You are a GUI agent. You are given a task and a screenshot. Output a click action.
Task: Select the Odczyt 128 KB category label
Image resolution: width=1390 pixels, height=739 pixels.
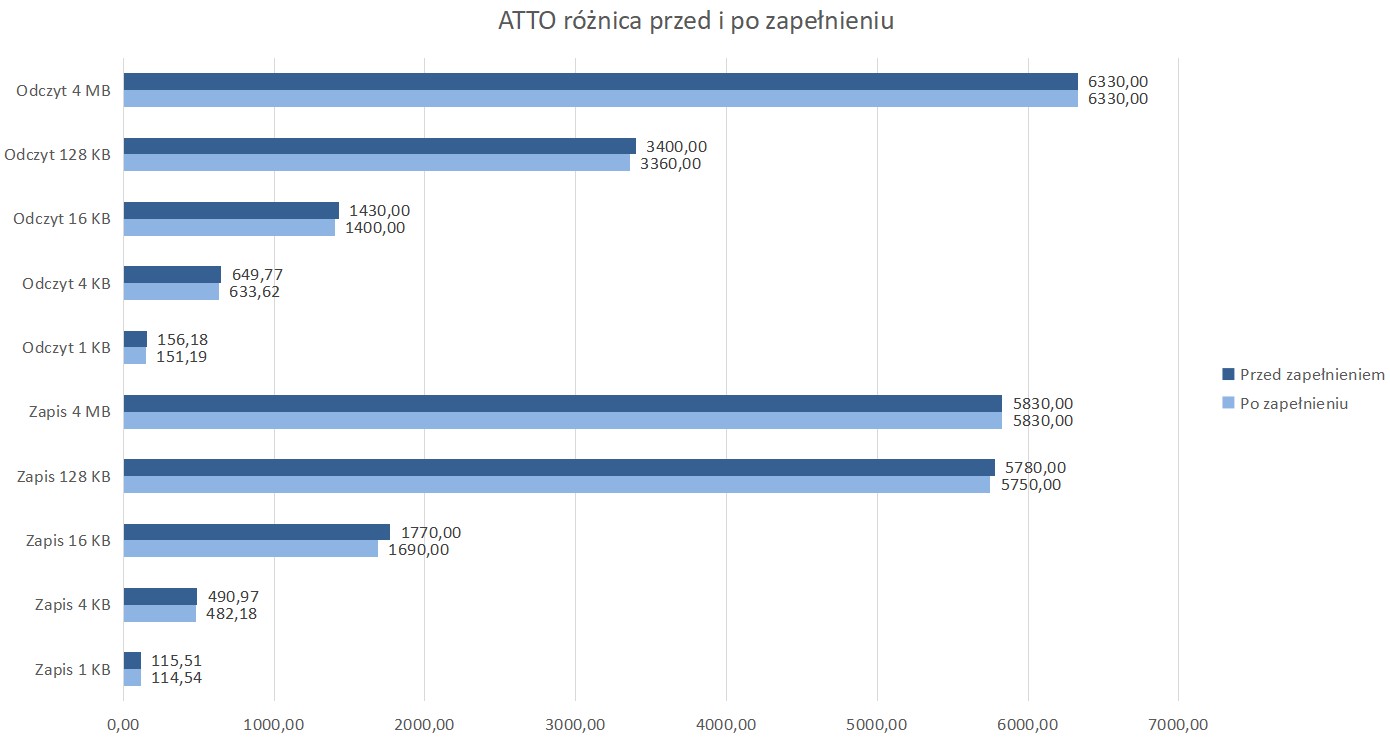(x=57, y=155)
